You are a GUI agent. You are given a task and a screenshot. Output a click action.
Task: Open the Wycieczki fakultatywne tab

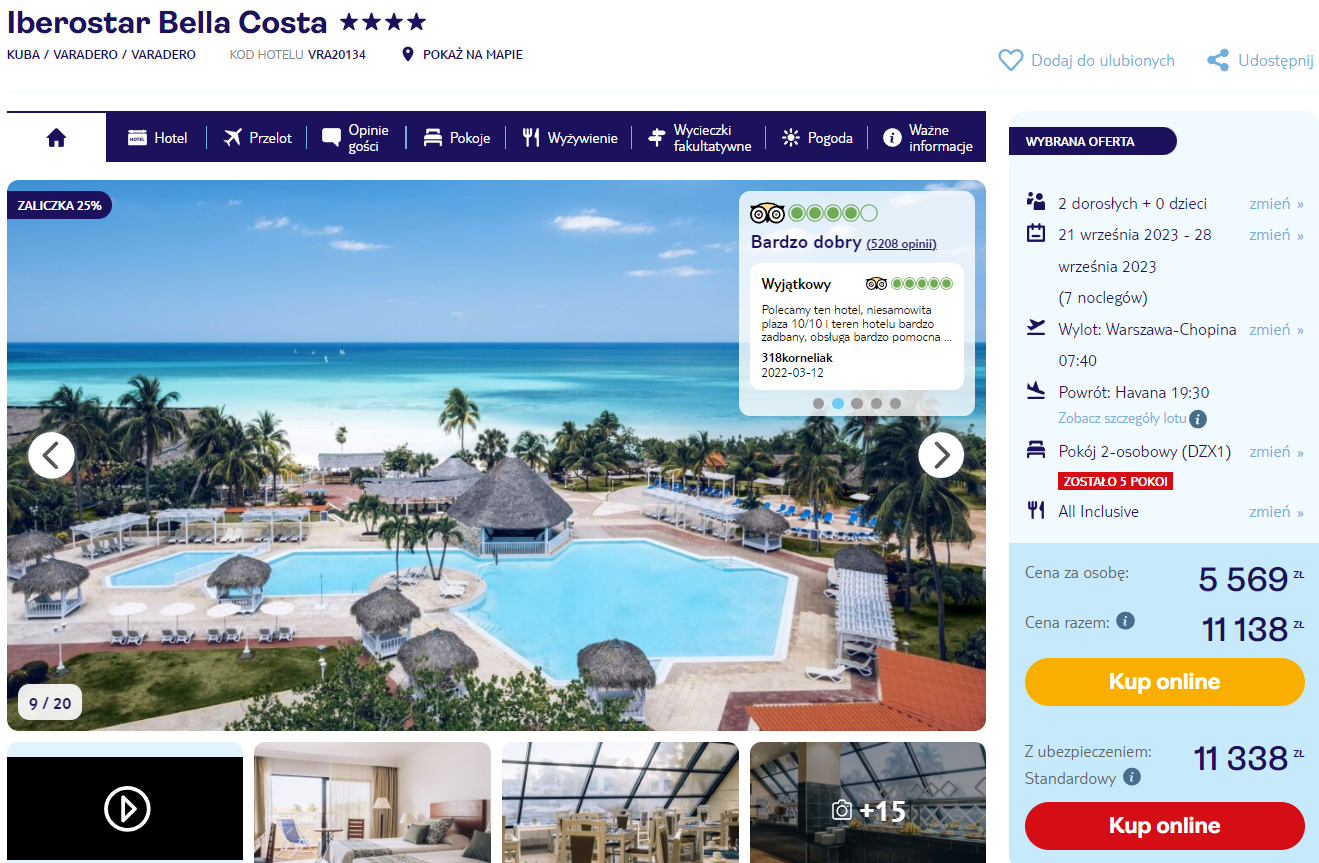point(699,138)
